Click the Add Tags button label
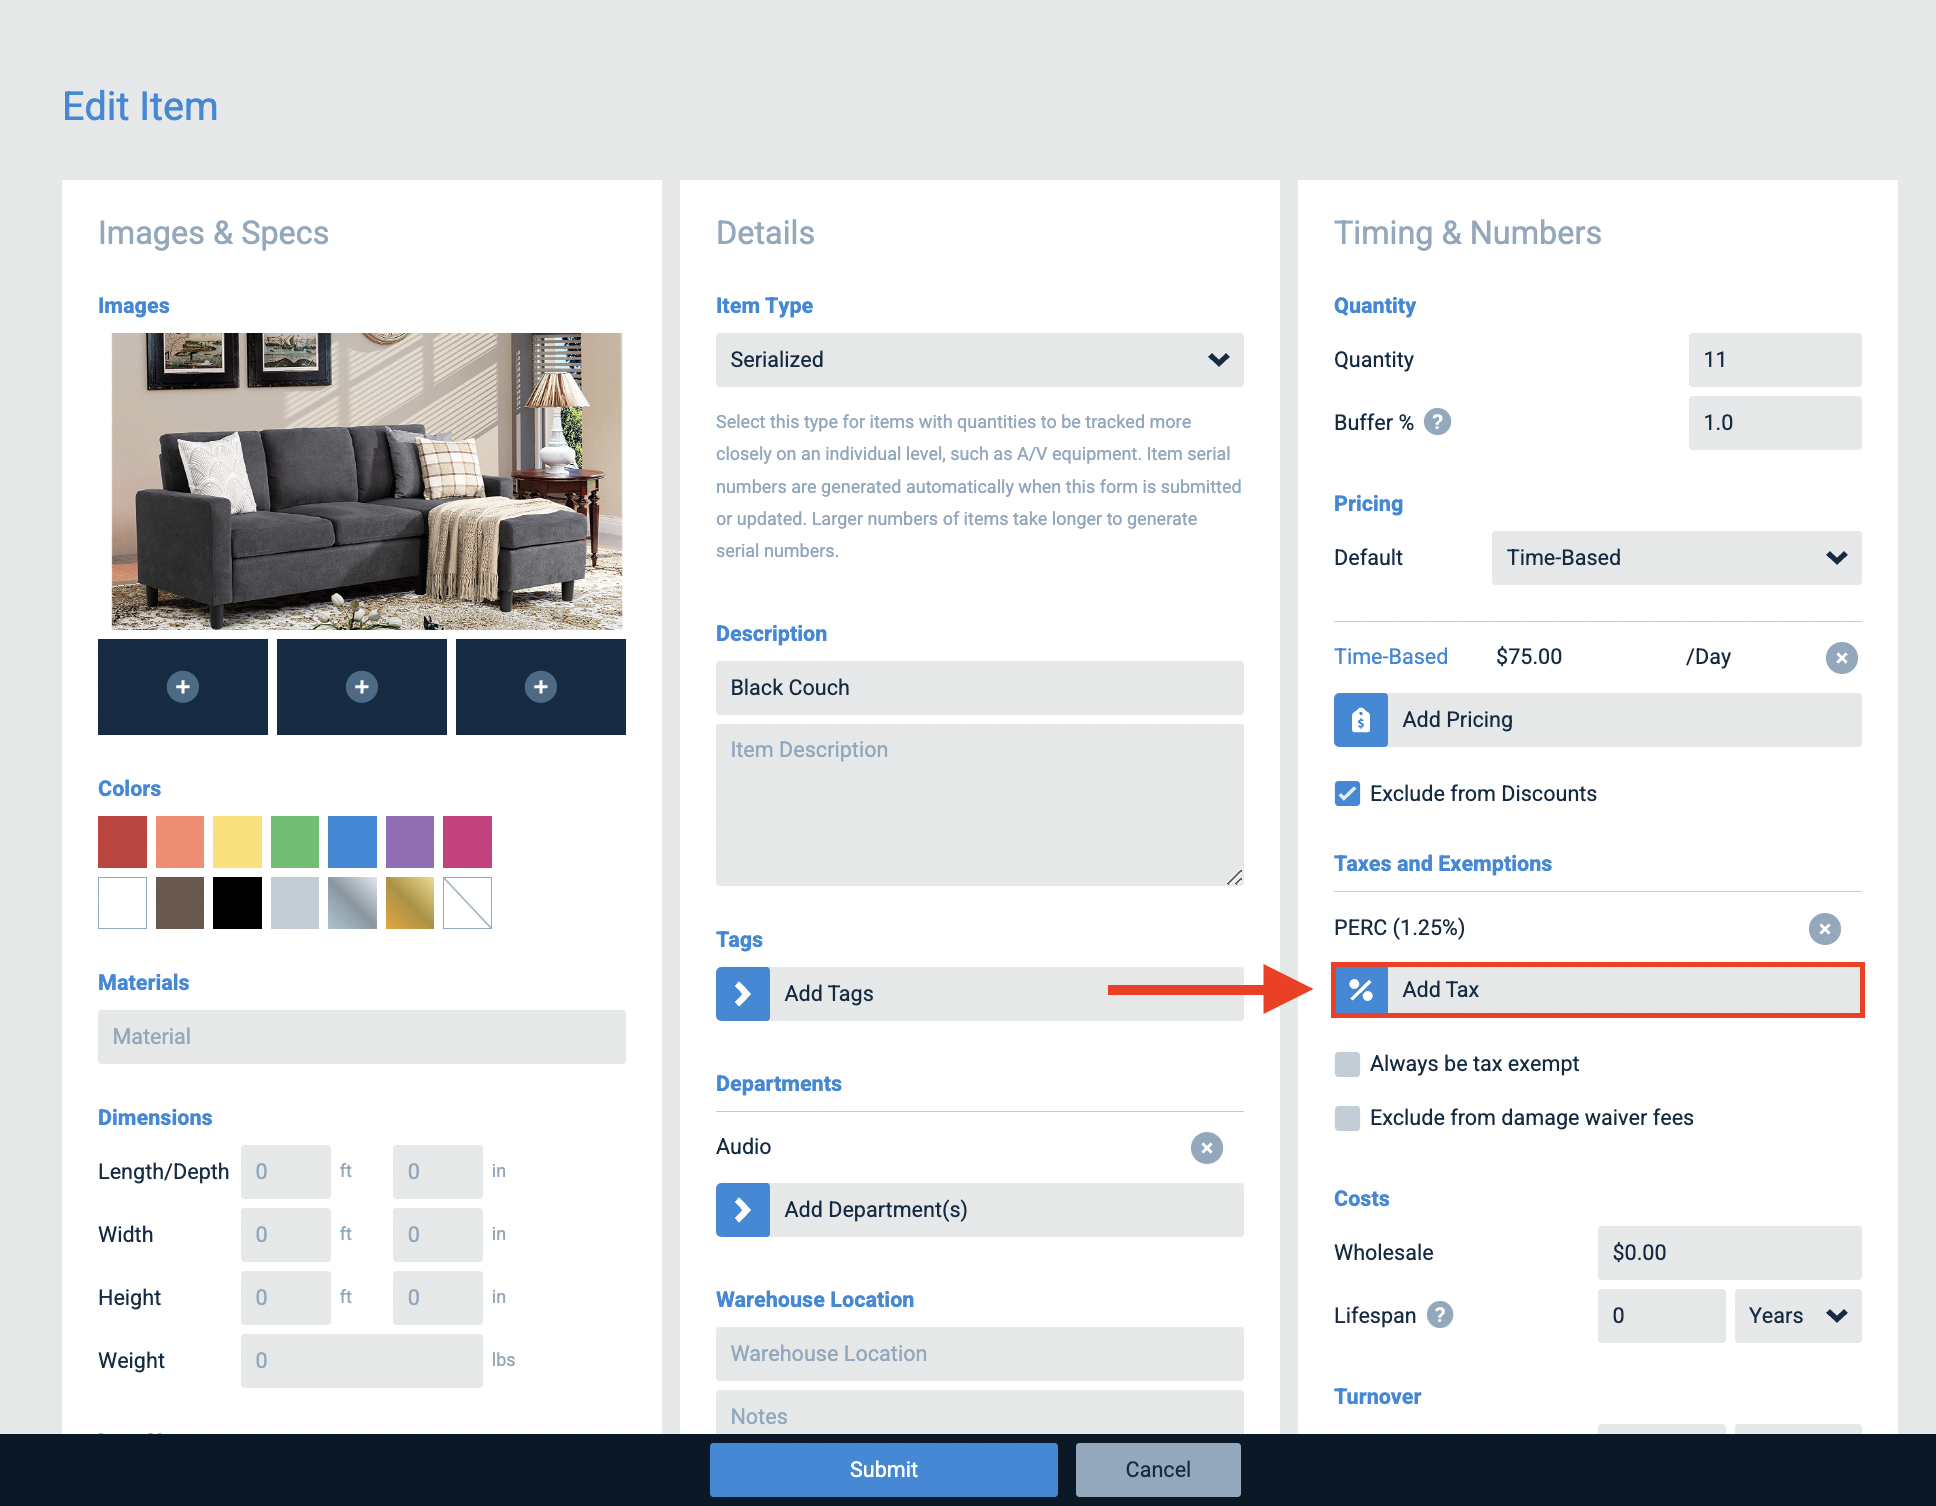 pyautogui.click(x=829, y=994)
